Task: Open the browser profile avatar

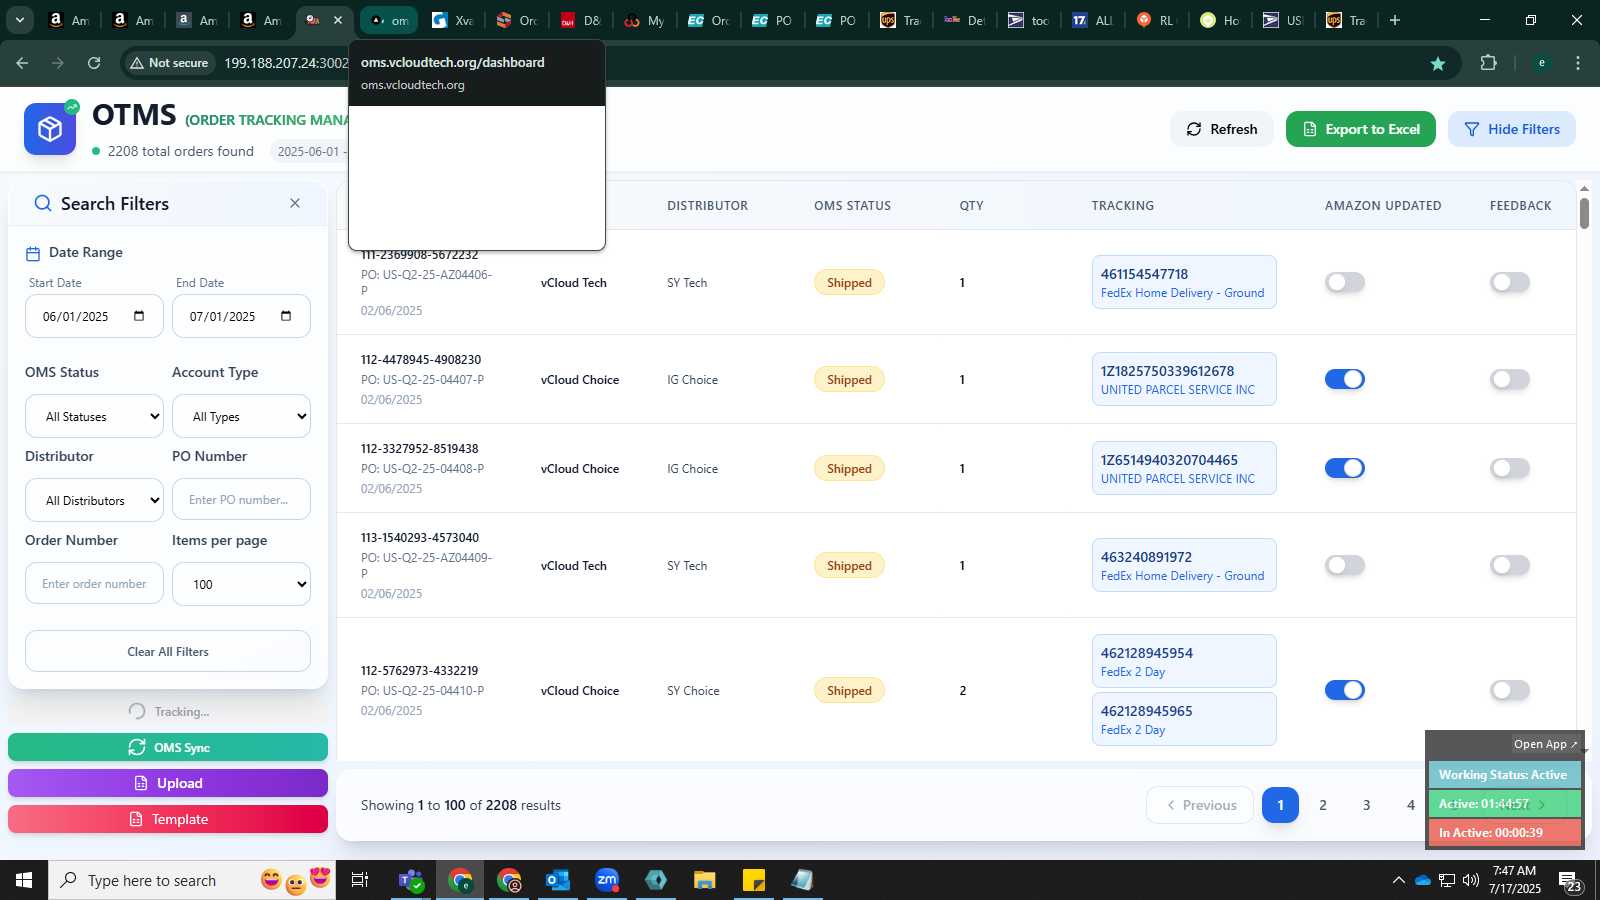Action: 1541,63
